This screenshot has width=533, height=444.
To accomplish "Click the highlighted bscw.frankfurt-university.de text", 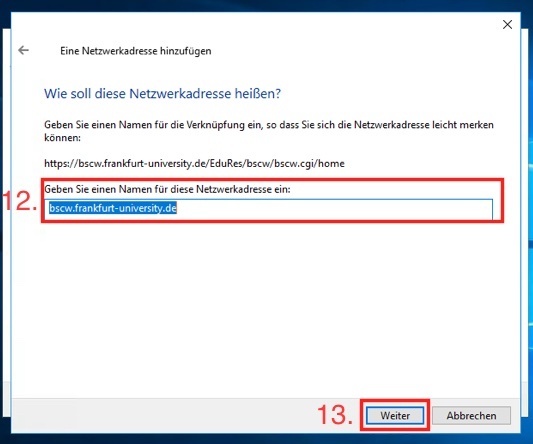I will [x=113, y=208].
